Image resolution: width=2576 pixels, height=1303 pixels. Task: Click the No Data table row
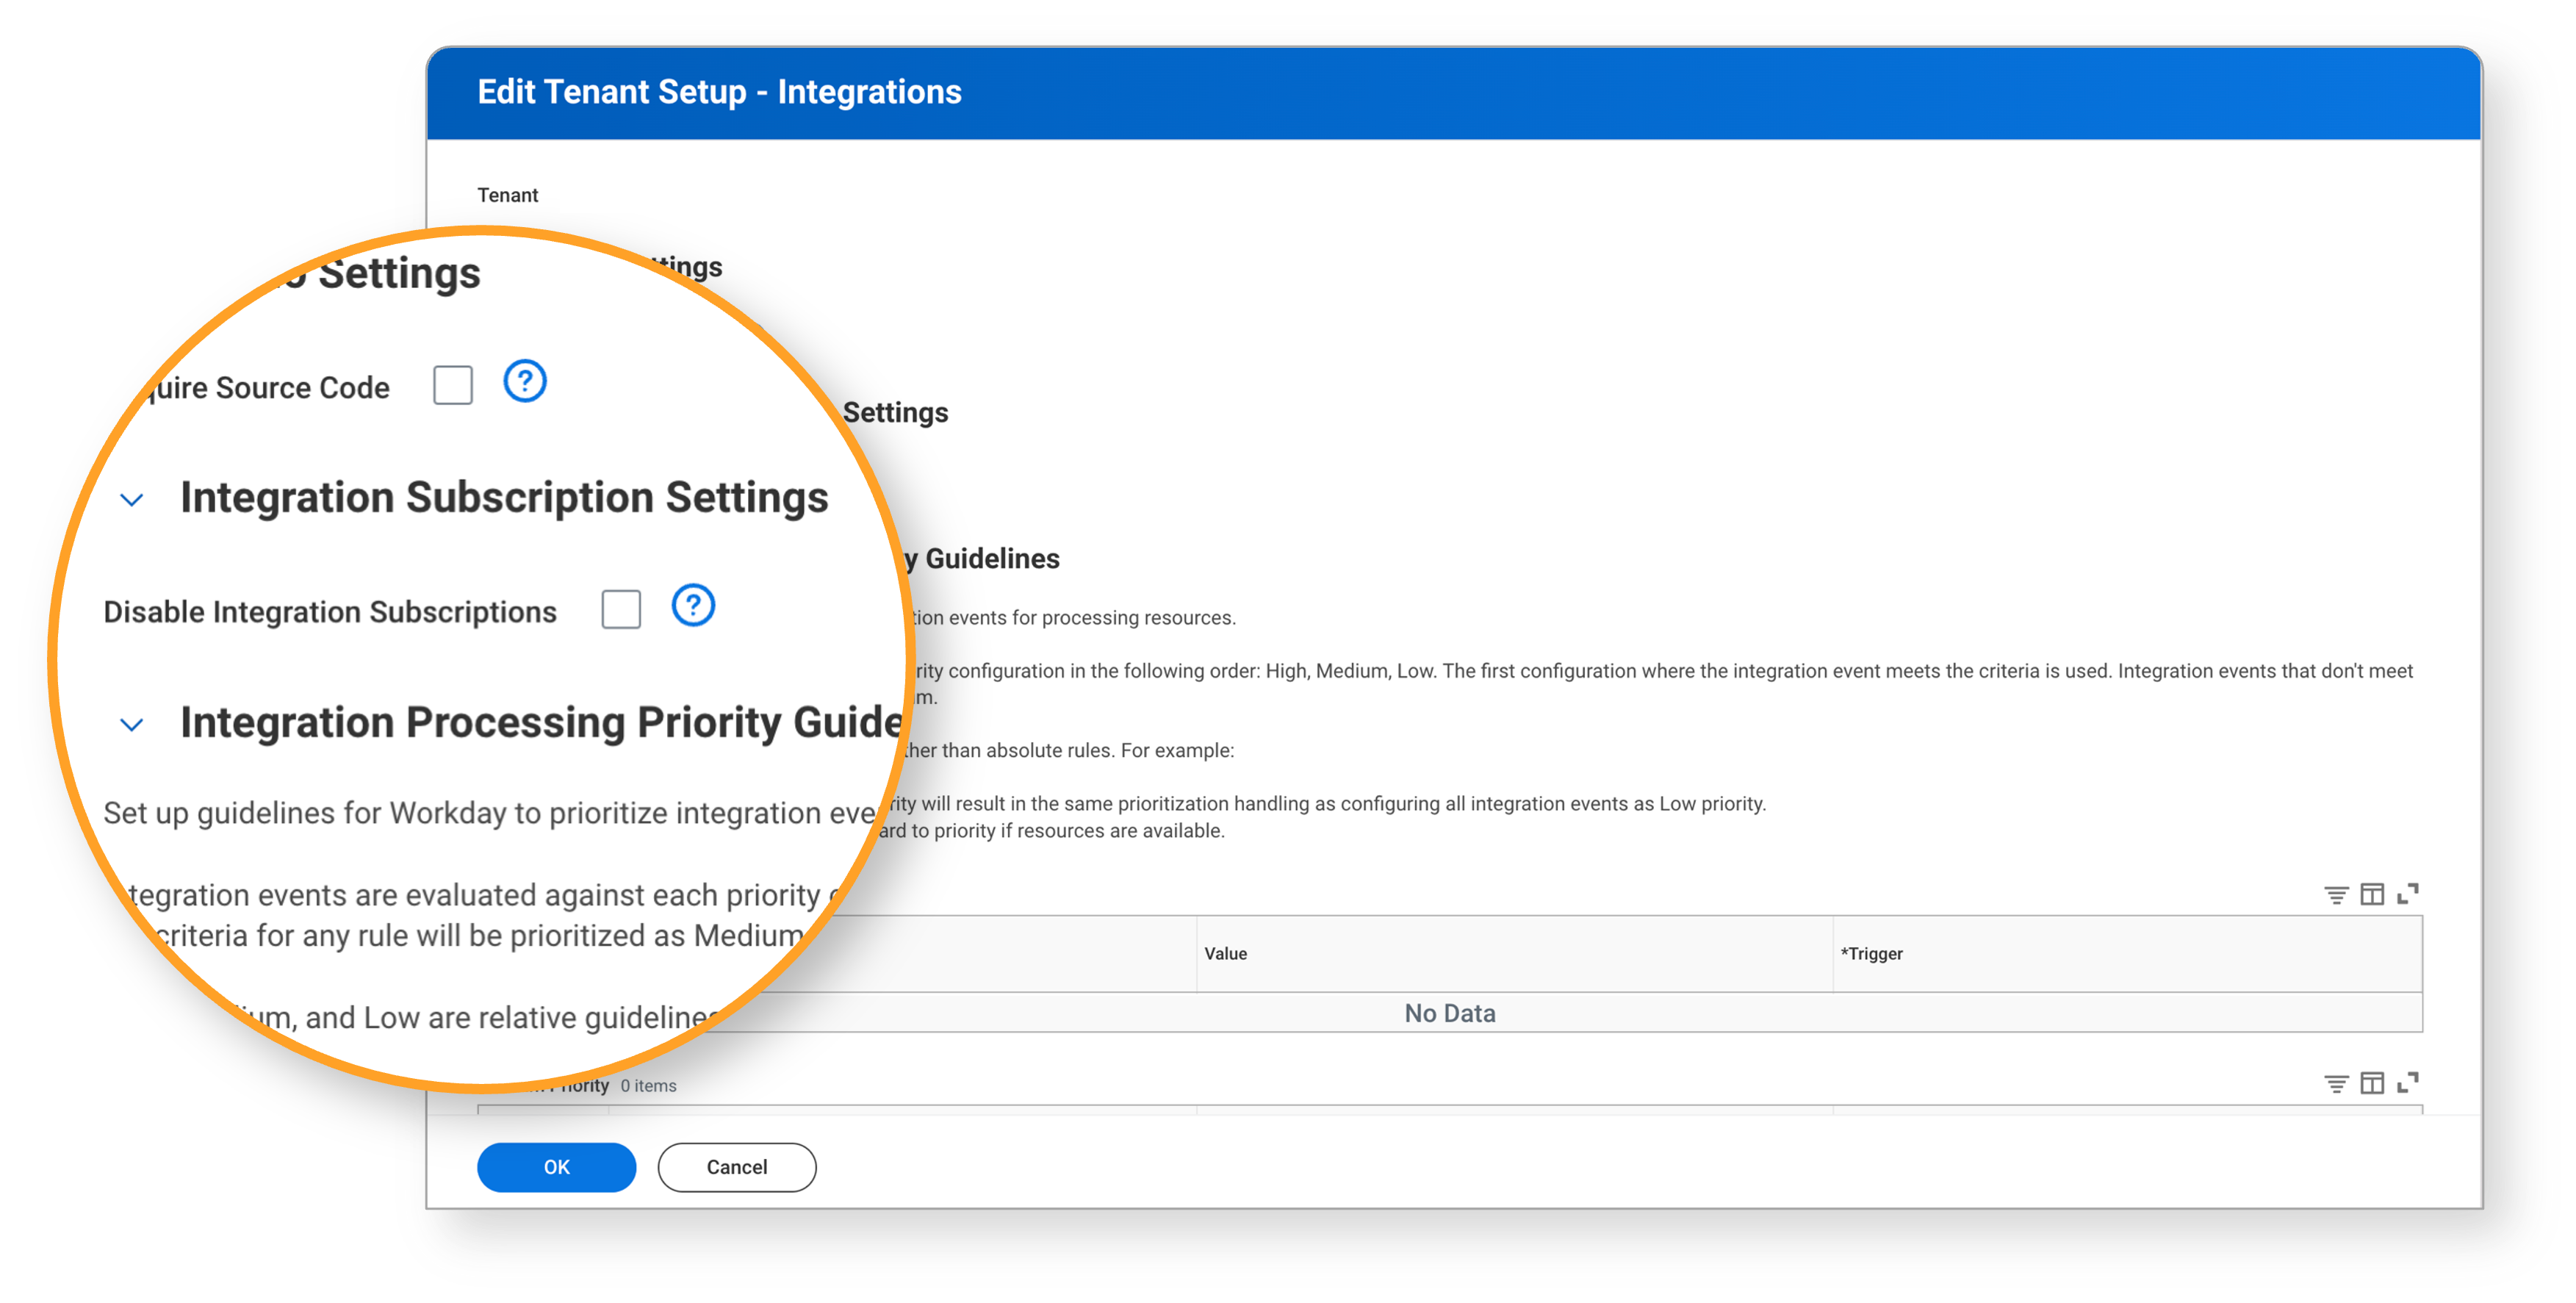point(1450,1013)
